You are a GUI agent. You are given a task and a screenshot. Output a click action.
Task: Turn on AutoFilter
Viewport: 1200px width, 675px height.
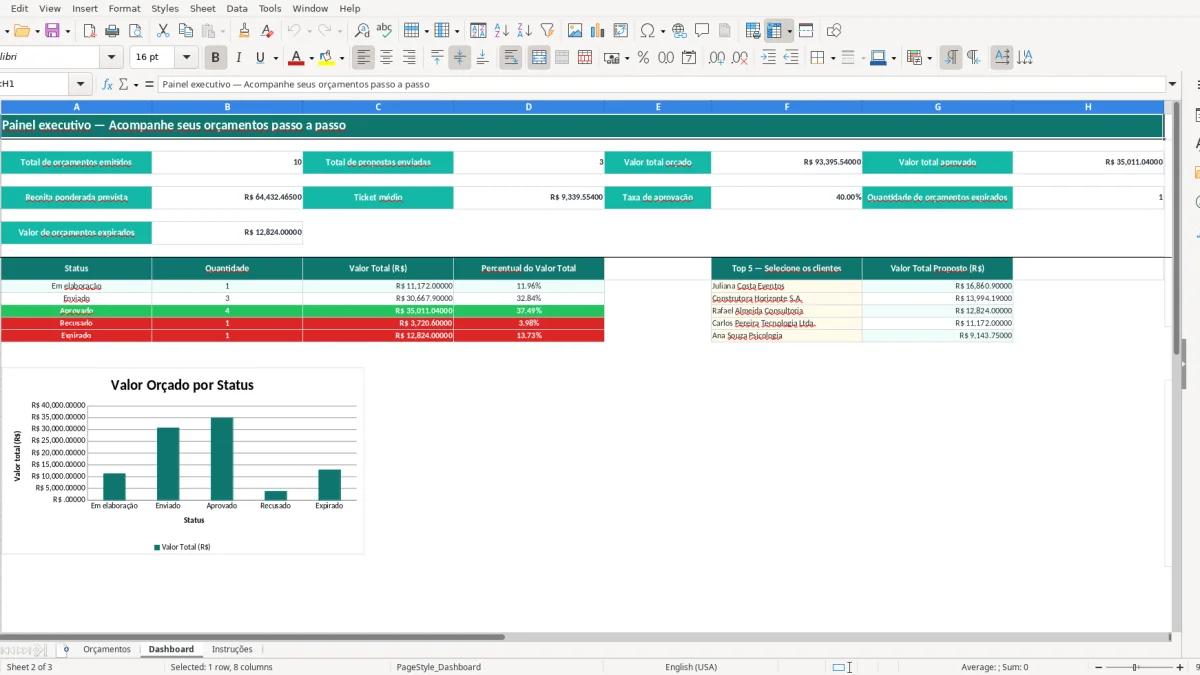click(547, 31)
